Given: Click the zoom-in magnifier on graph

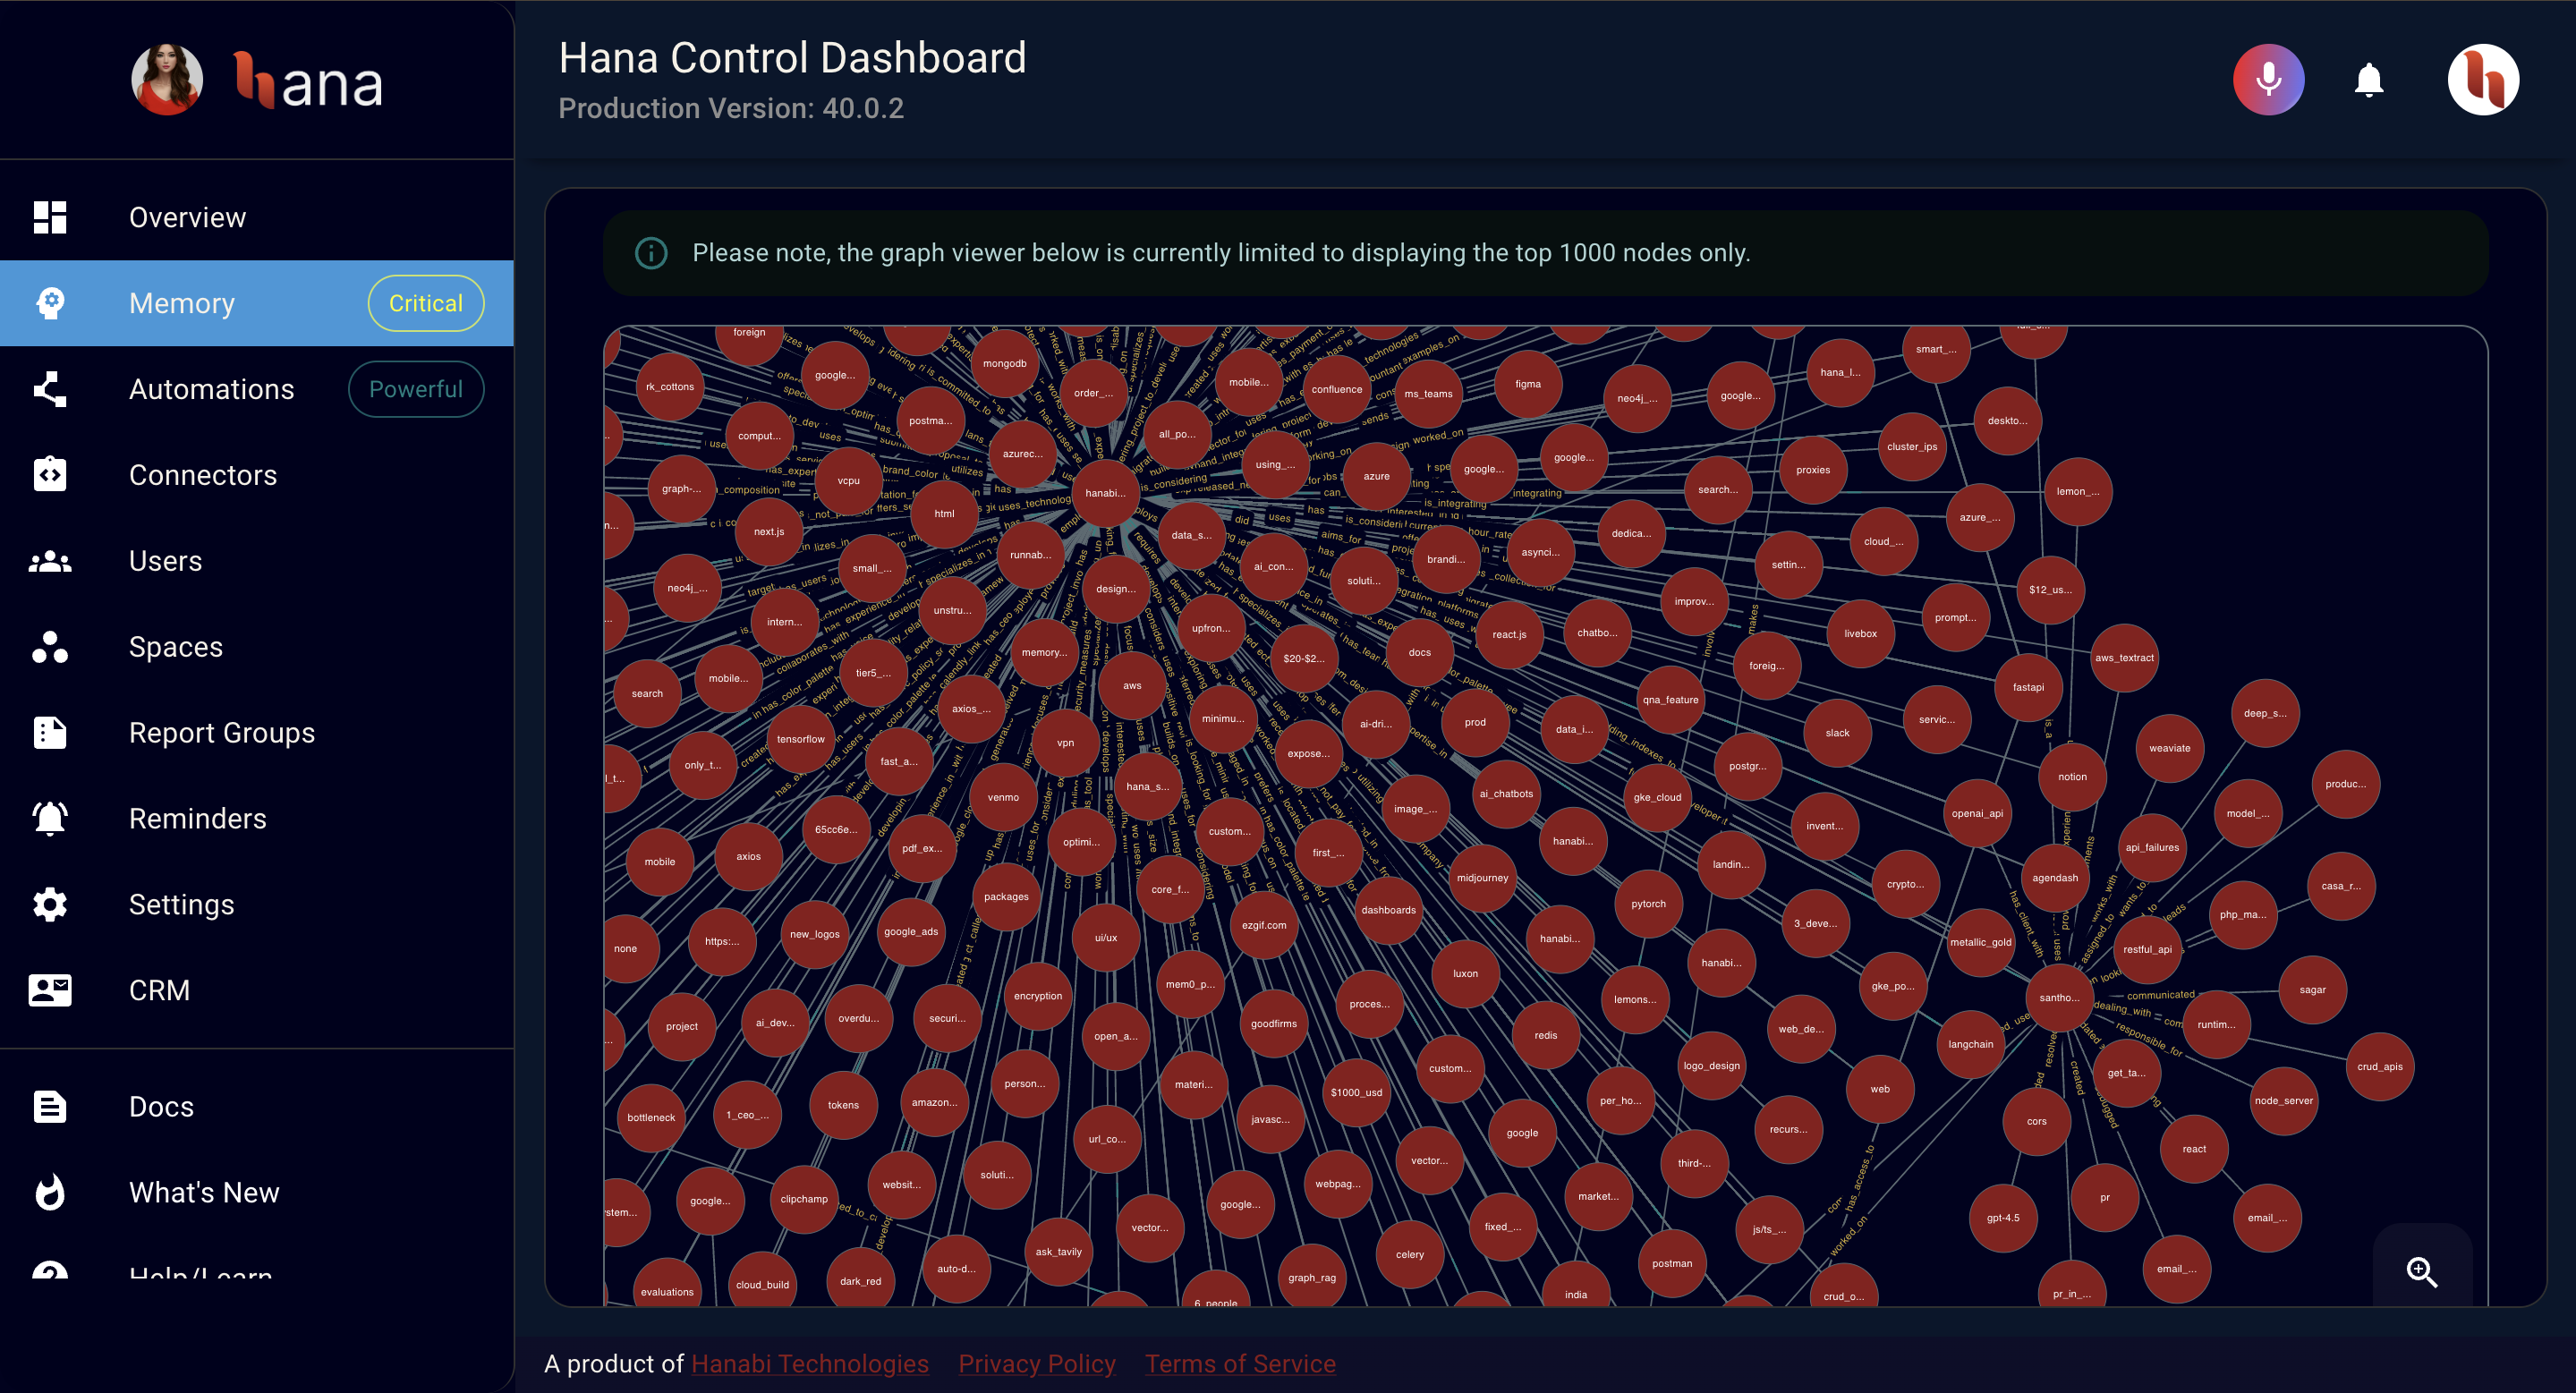Looking at the screenshot, I should 2423,1271.
